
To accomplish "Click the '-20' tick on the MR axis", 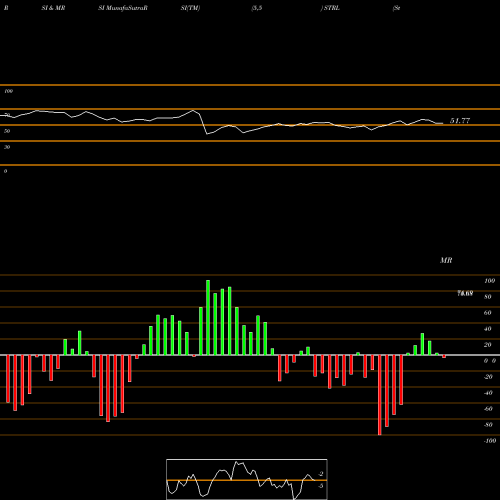I will tap(488, 377).
